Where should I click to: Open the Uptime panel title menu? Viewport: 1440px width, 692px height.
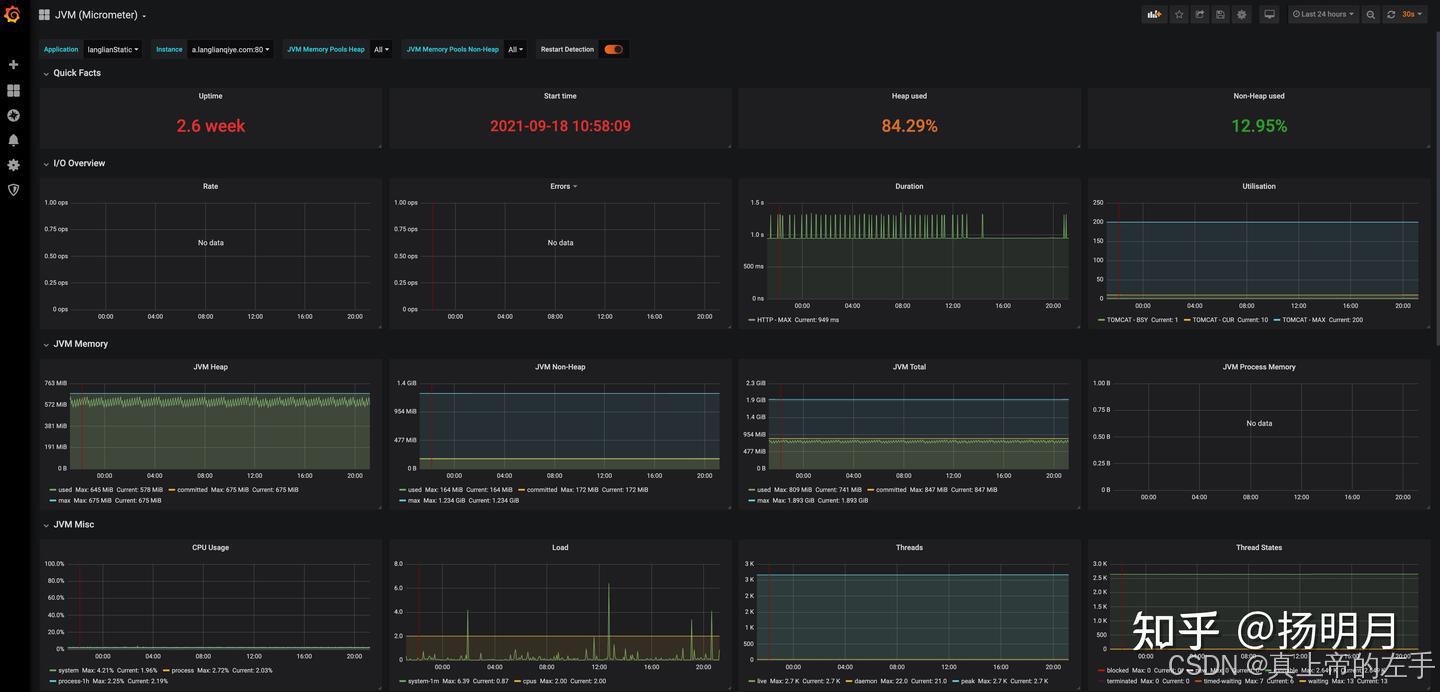[x=210, y=96]
